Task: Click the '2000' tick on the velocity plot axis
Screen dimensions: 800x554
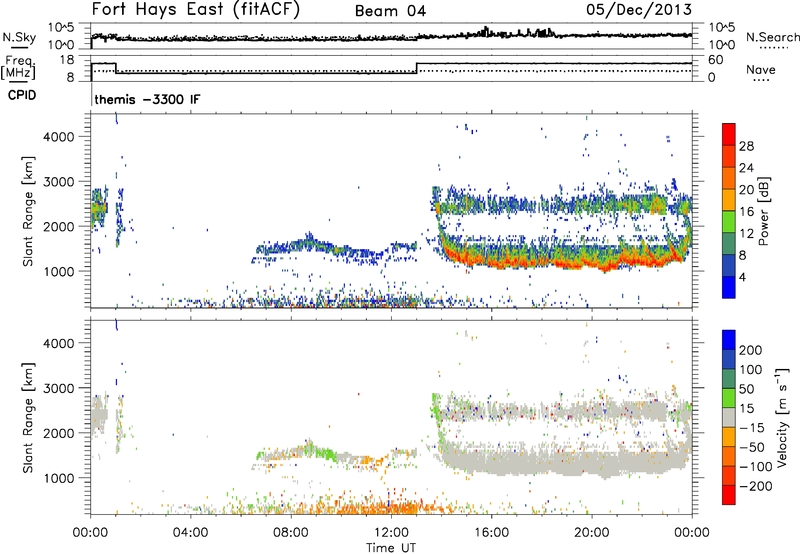Action: tap(58, 433)
